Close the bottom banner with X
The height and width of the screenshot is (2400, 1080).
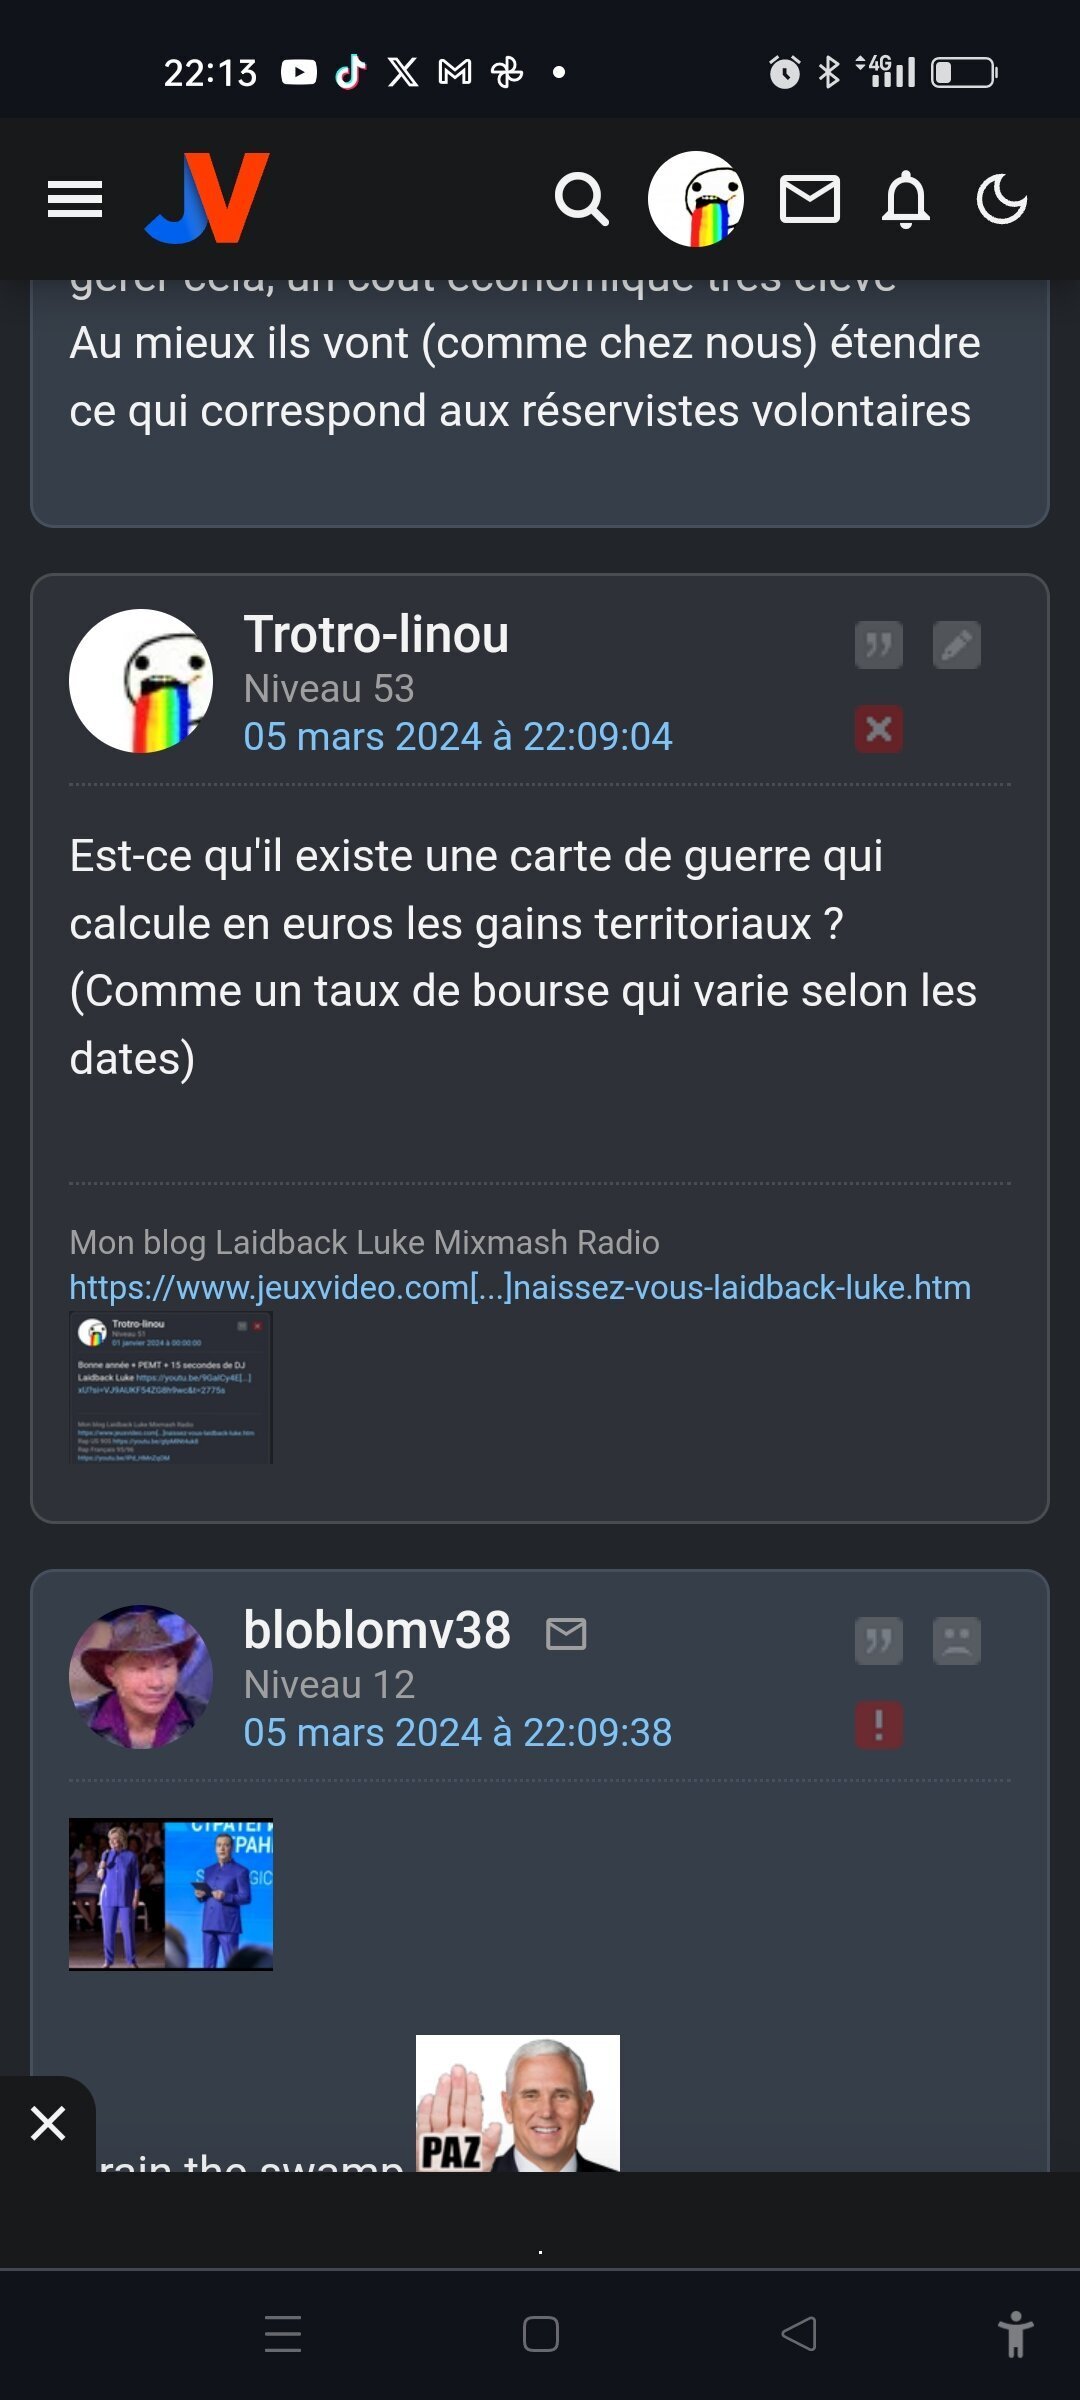[47, 2123]
